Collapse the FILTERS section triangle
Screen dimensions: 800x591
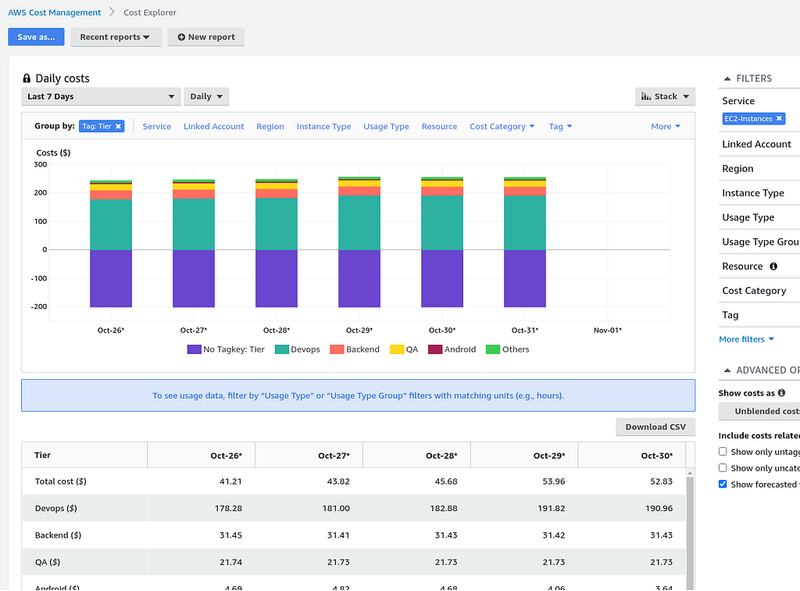727,79
